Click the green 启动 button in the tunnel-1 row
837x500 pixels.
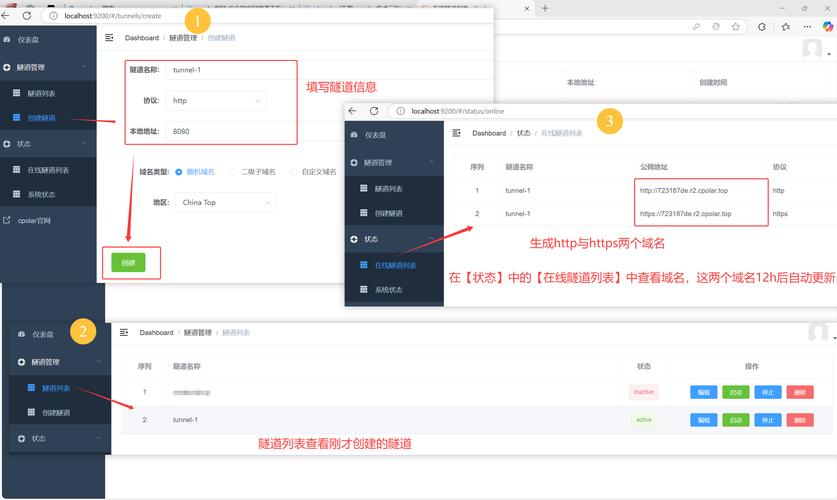pyautogui.click(x=736, y=420)
